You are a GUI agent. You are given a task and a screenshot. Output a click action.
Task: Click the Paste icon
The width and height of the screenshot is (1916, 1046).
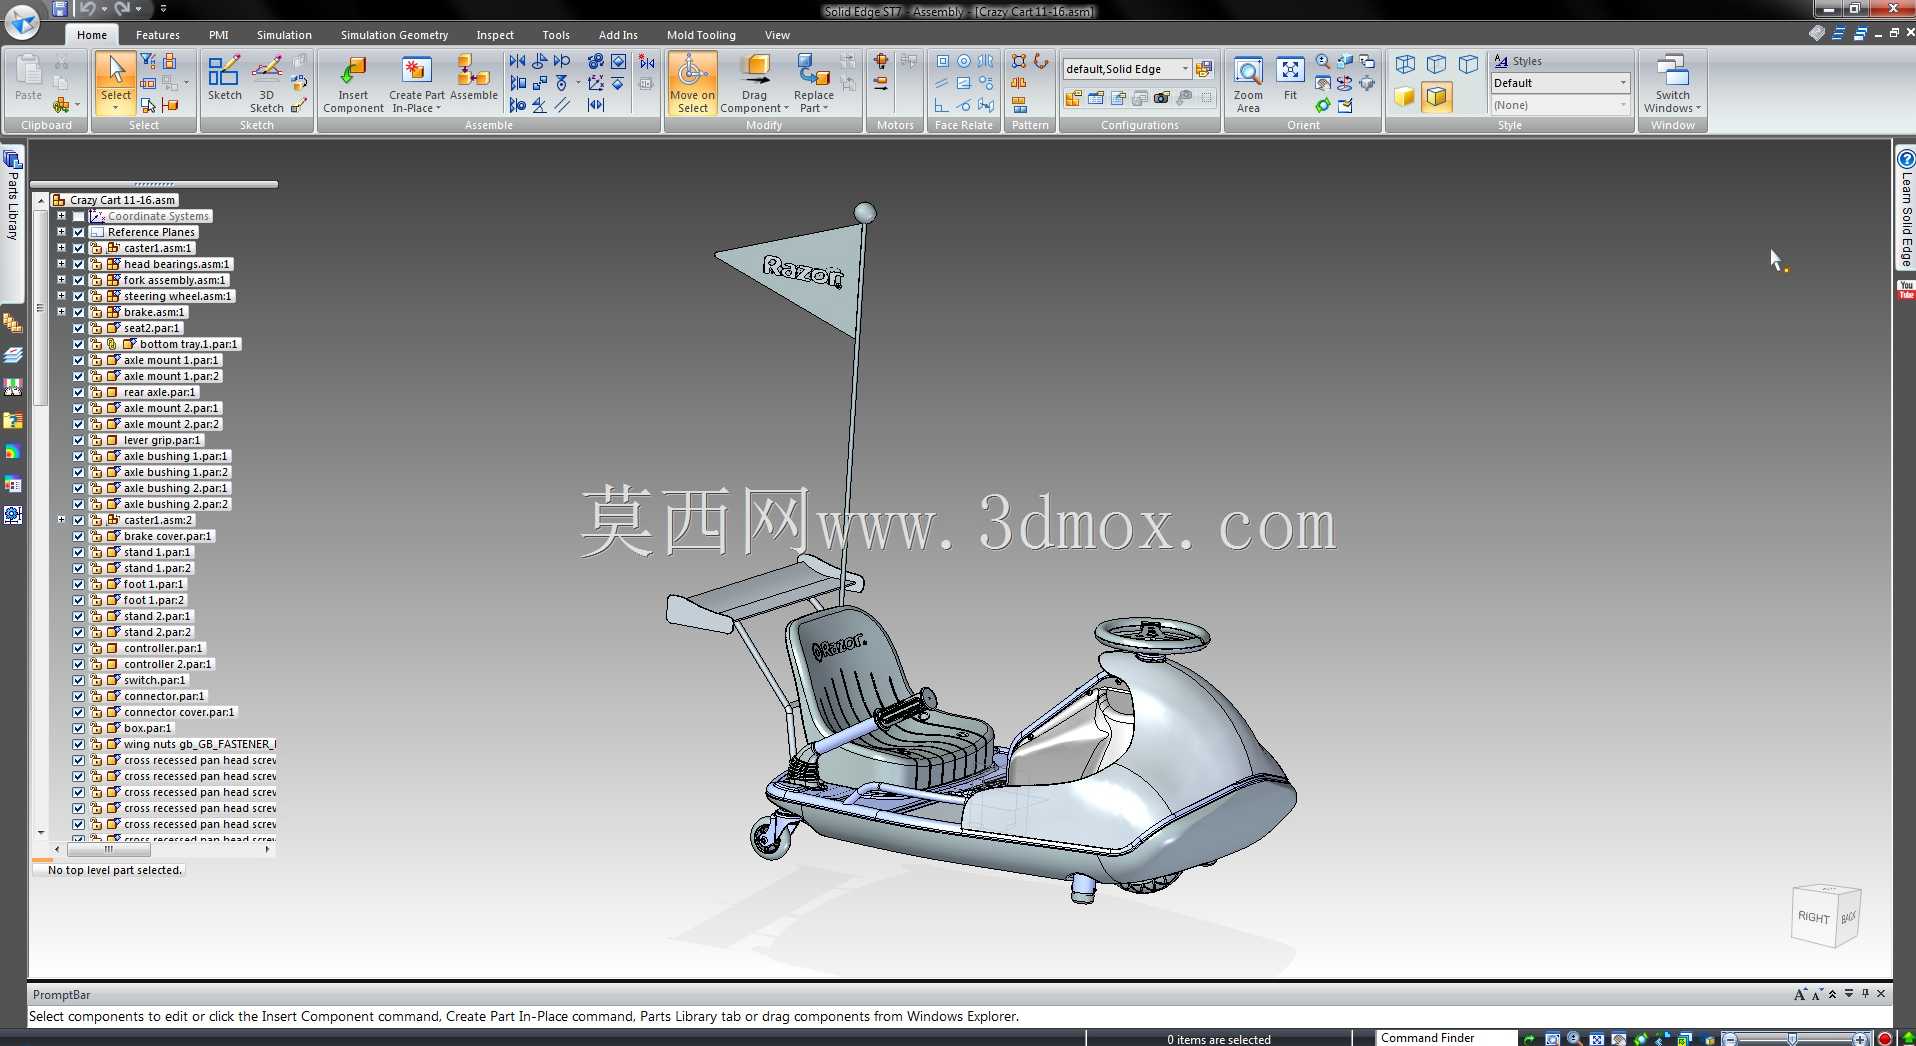point(29,78)
